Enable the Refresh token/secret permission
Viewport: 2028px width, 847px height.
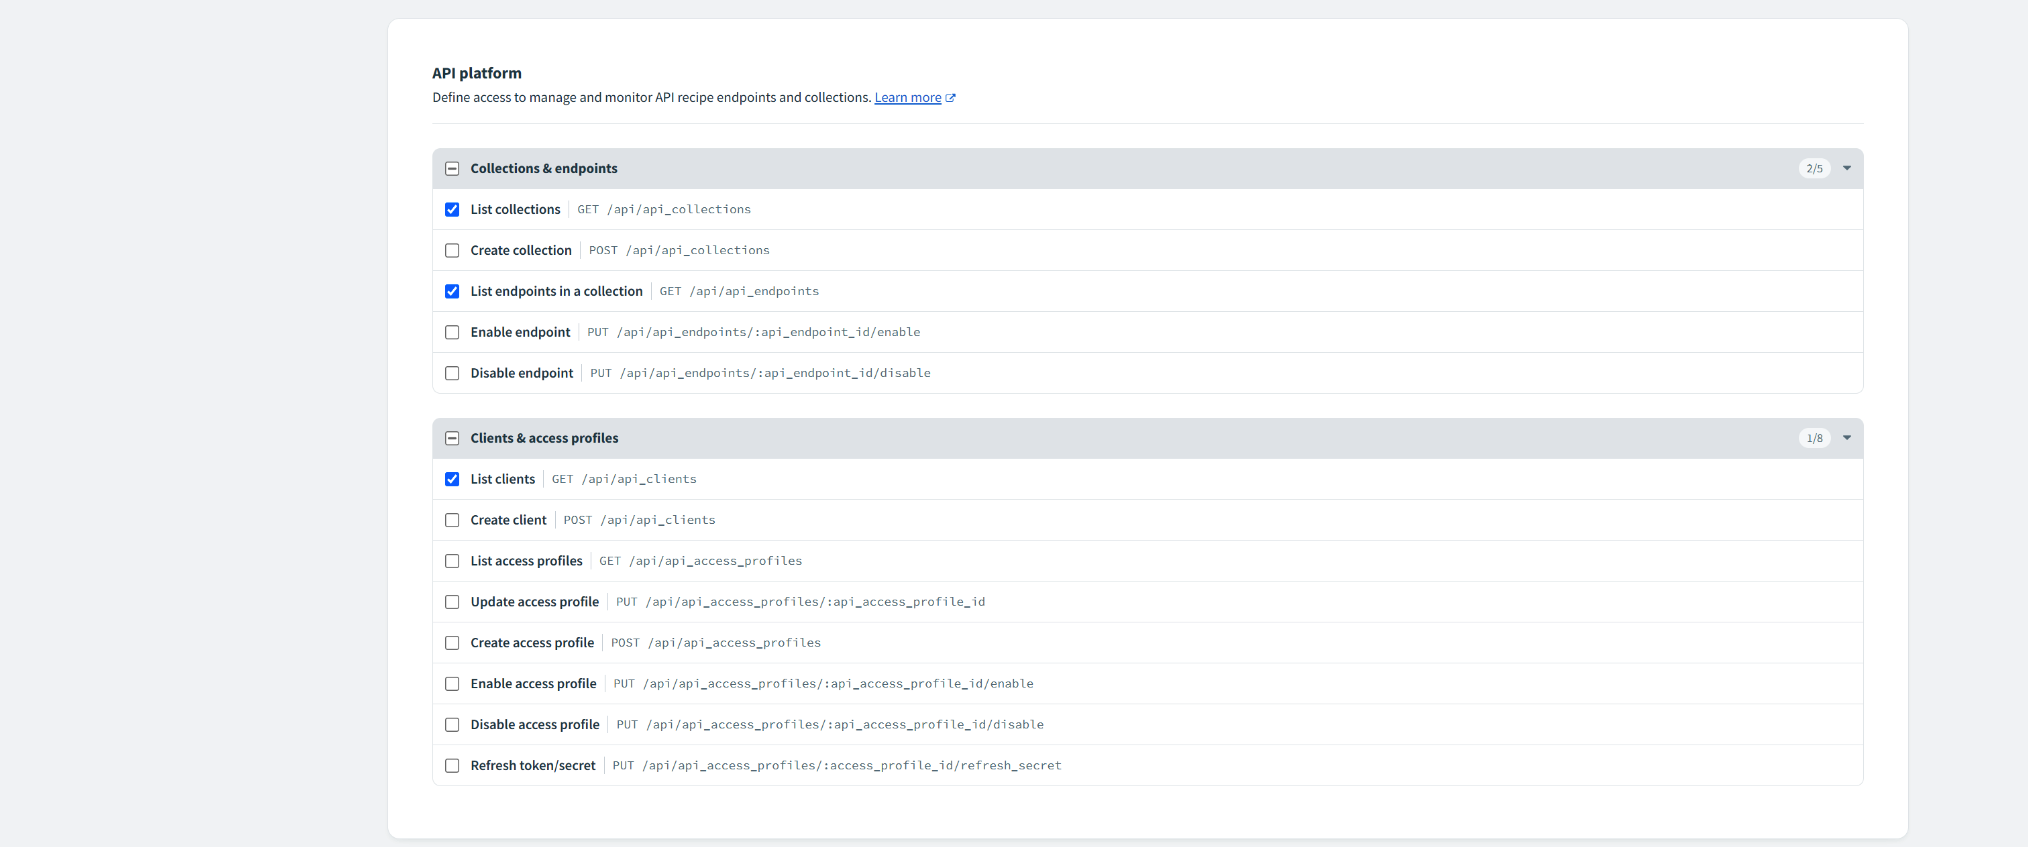coord(452,766)
